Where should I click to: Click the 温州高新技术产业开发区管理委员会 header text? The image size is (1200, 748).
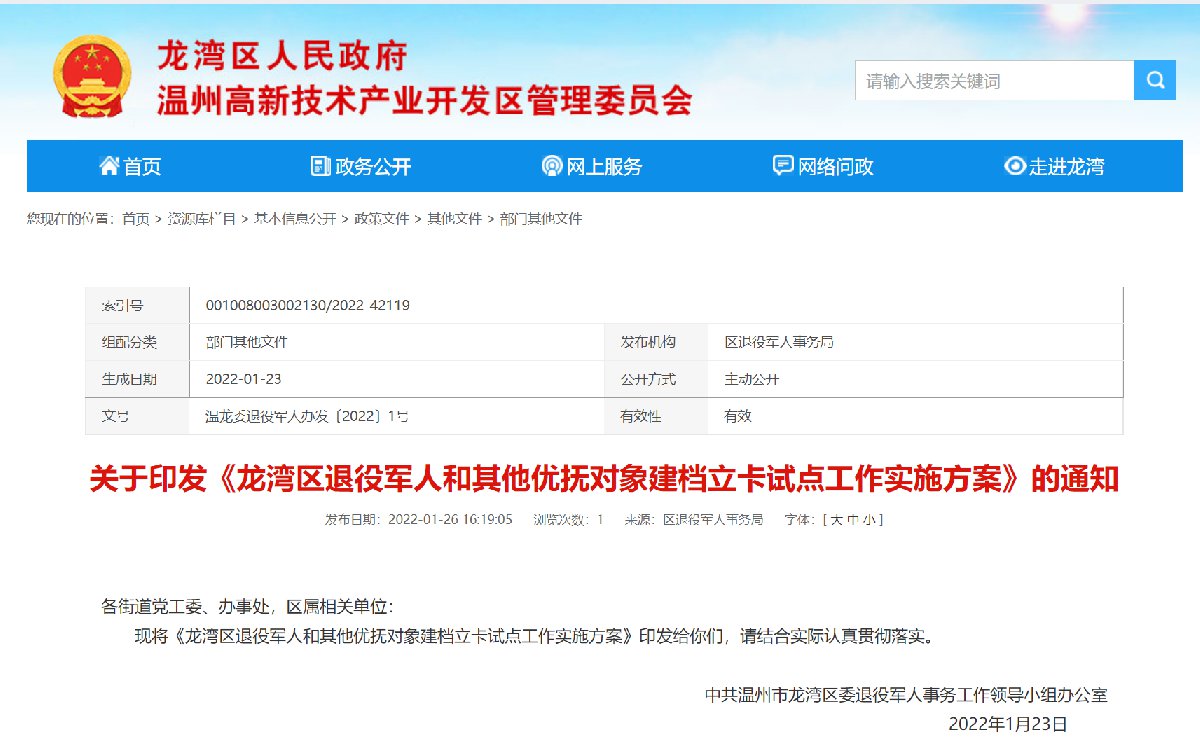[424, 100]
